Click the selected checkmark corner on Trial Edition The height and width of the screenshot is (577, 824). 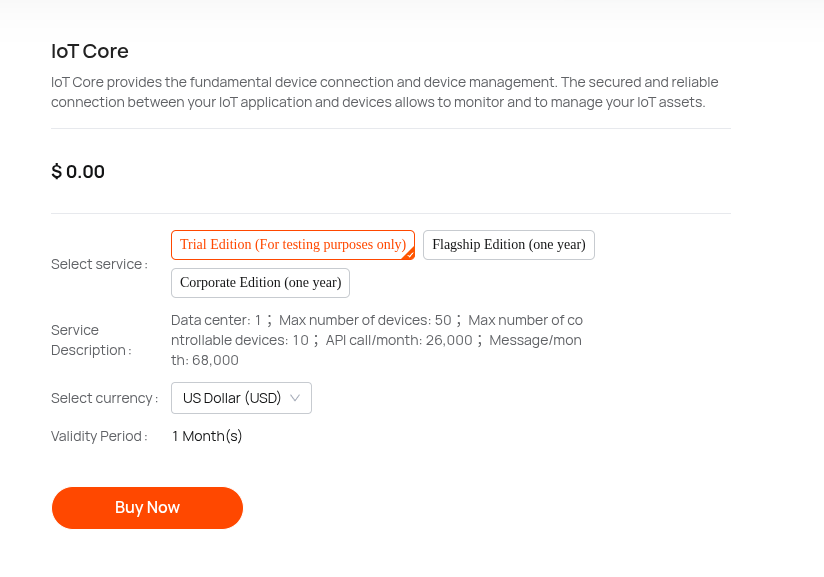[409, 254]
